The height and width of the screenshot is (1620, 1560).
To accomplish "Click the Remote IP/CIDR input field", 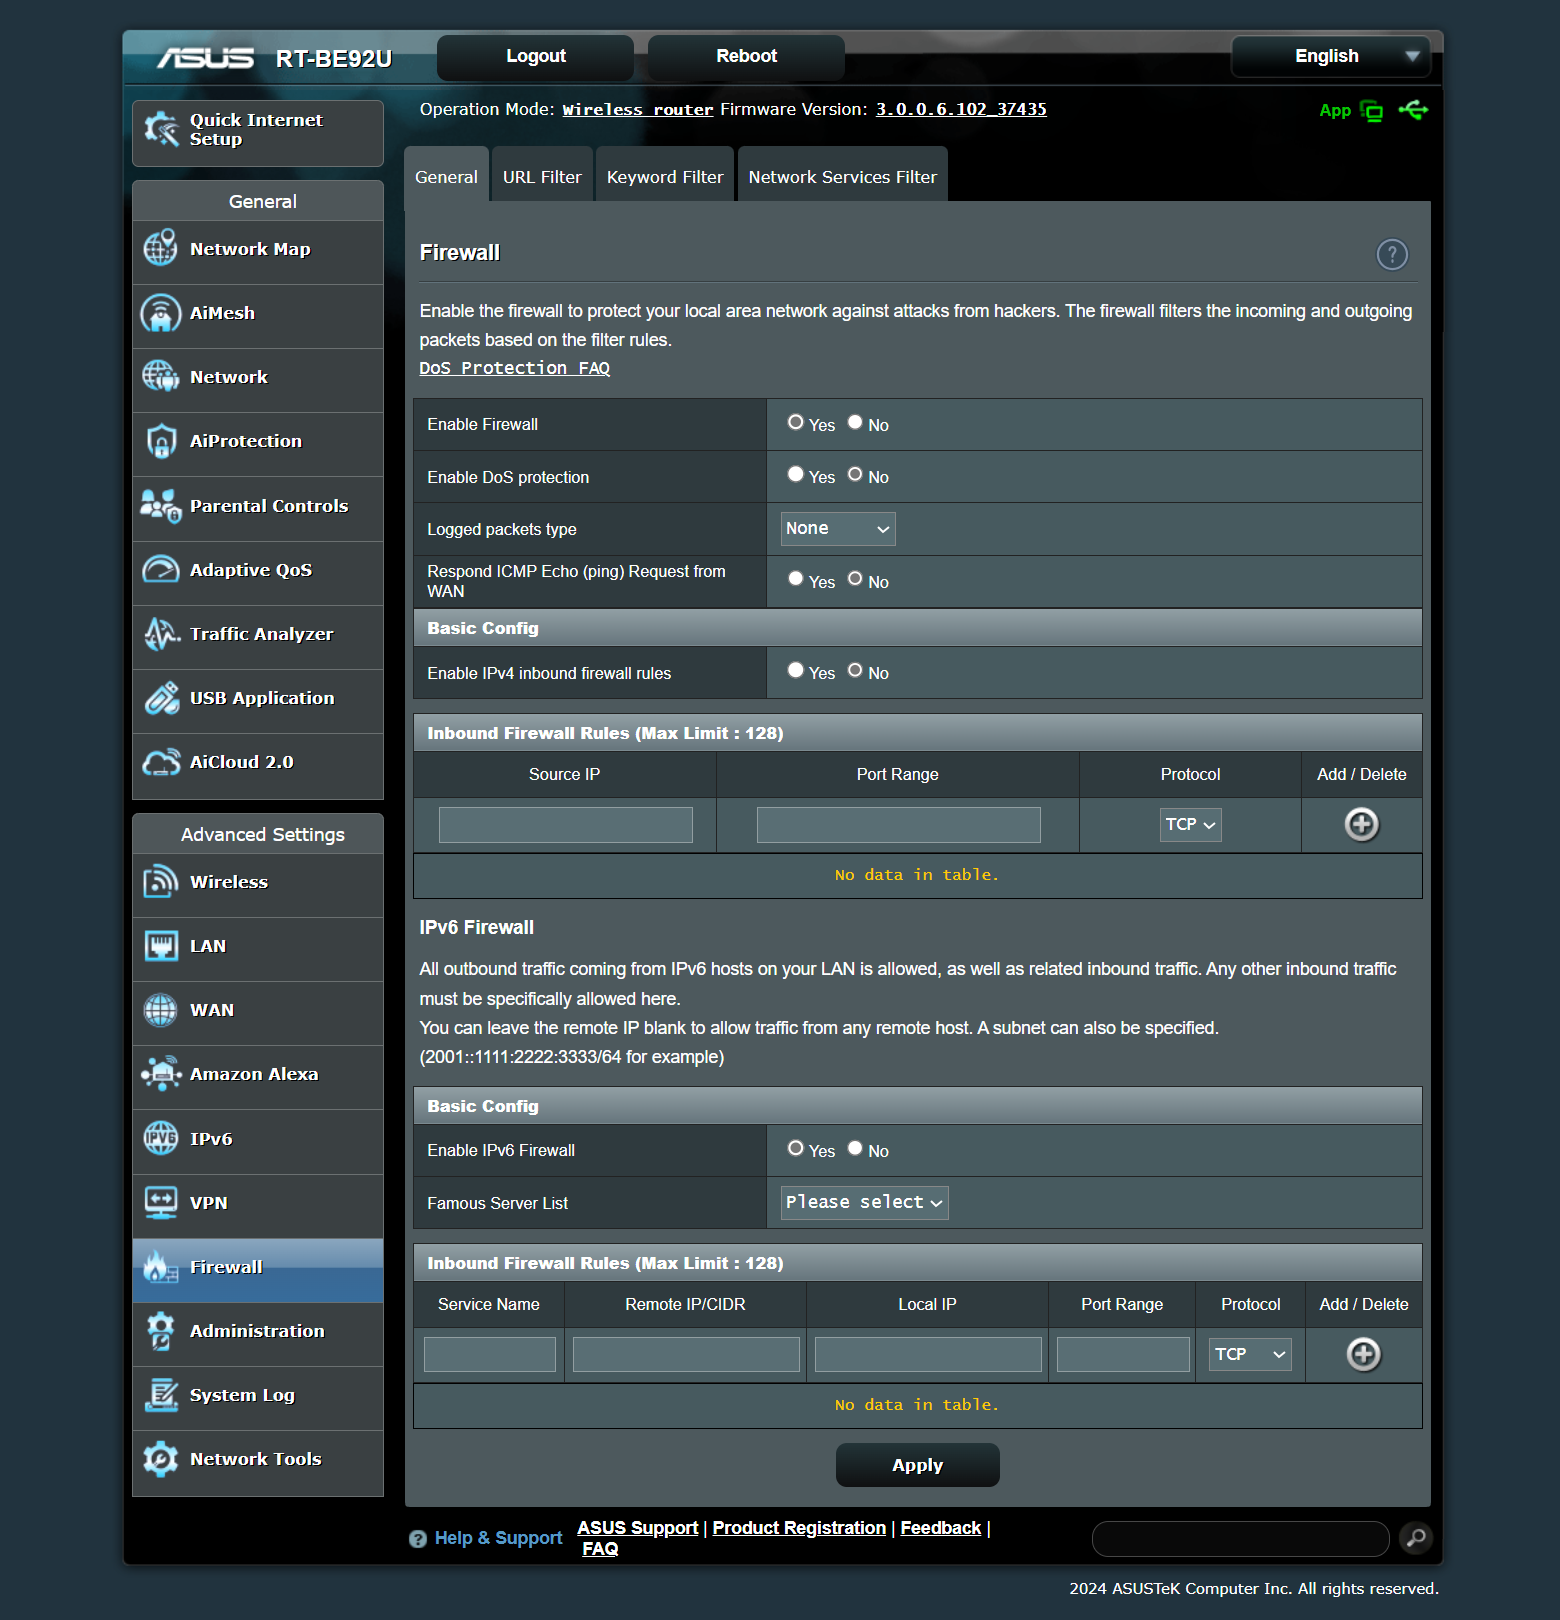I will (x=686, y=1355).
